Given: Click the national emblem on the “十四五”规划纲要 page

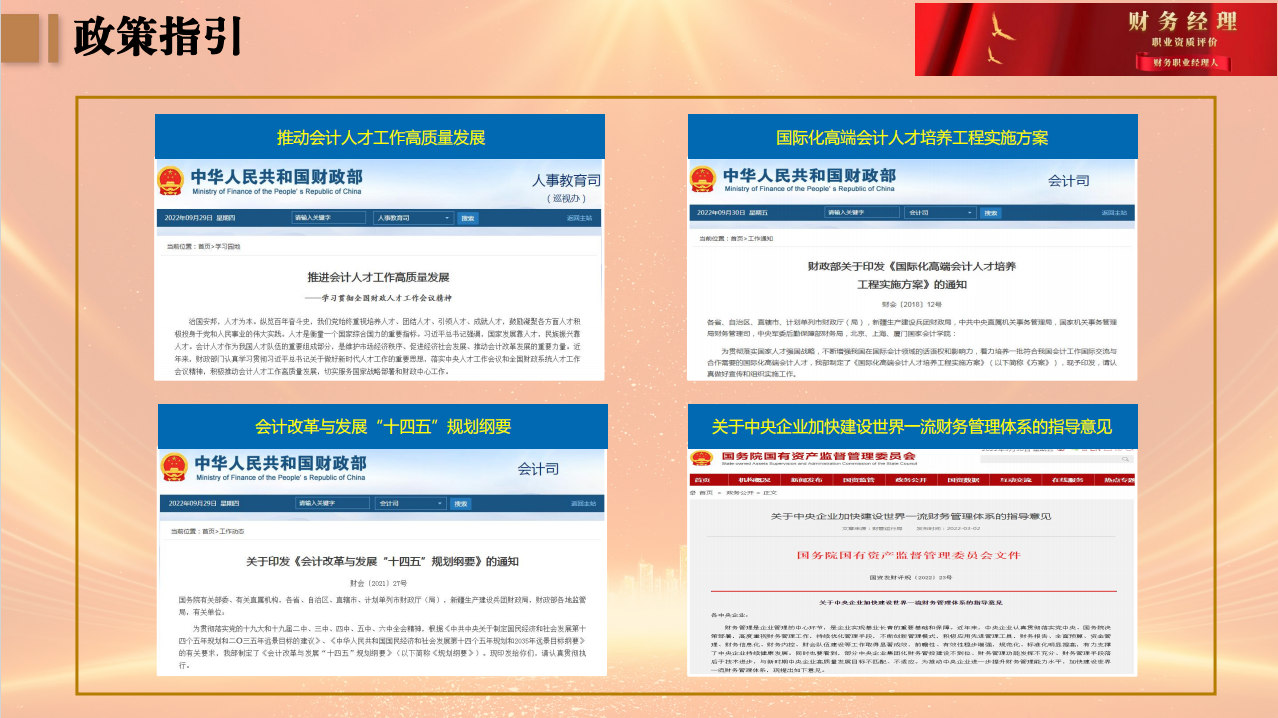Looking at the screenshot, I should (175, 466).
